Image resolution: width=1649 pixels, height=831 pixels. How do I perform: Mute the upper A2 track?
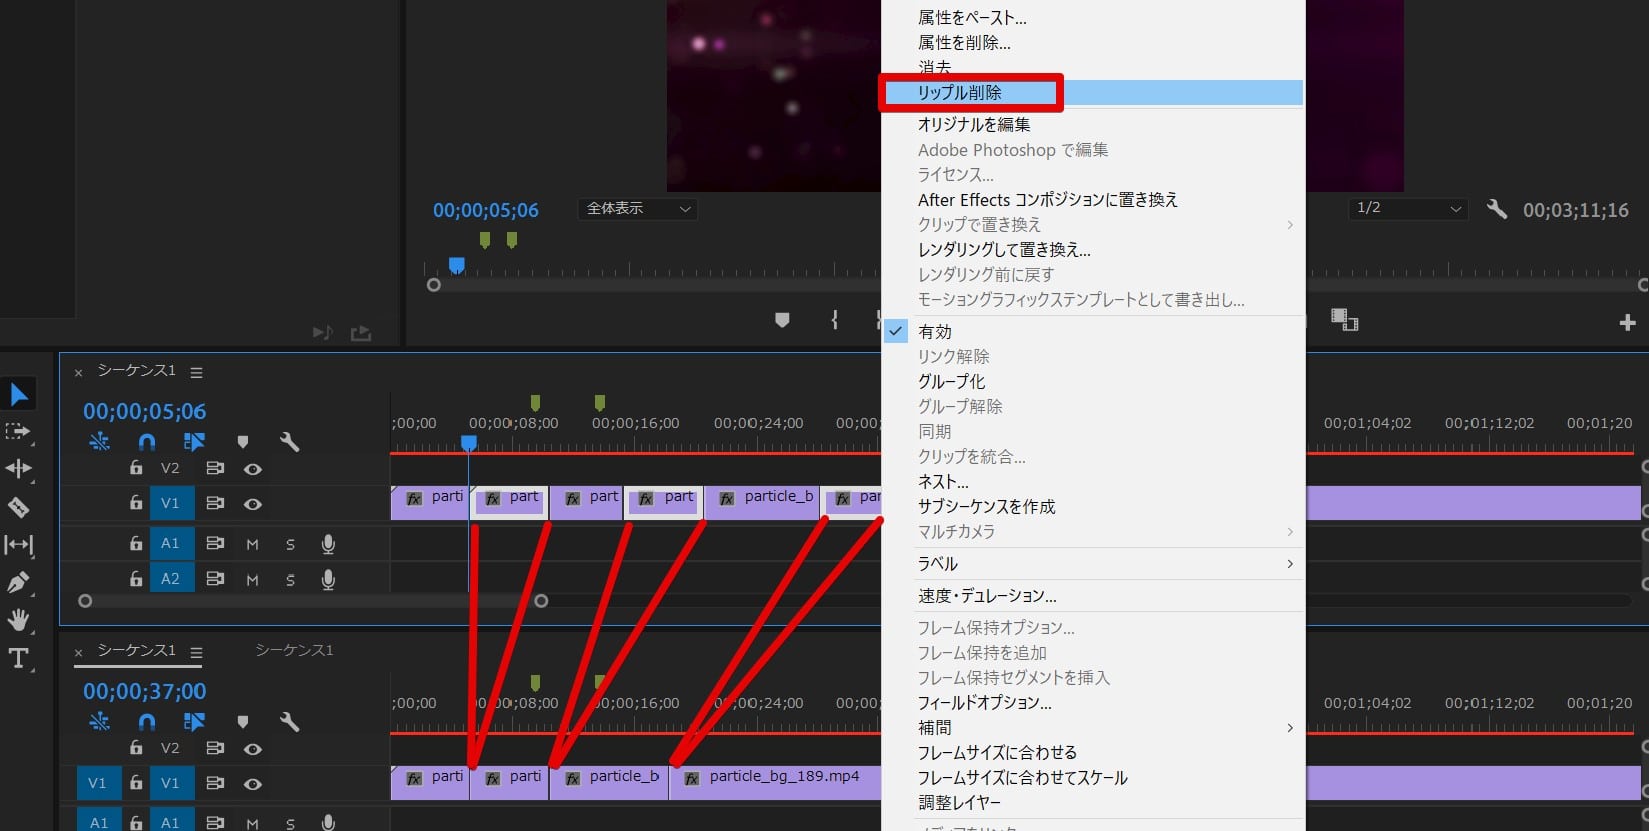point(252,579)
